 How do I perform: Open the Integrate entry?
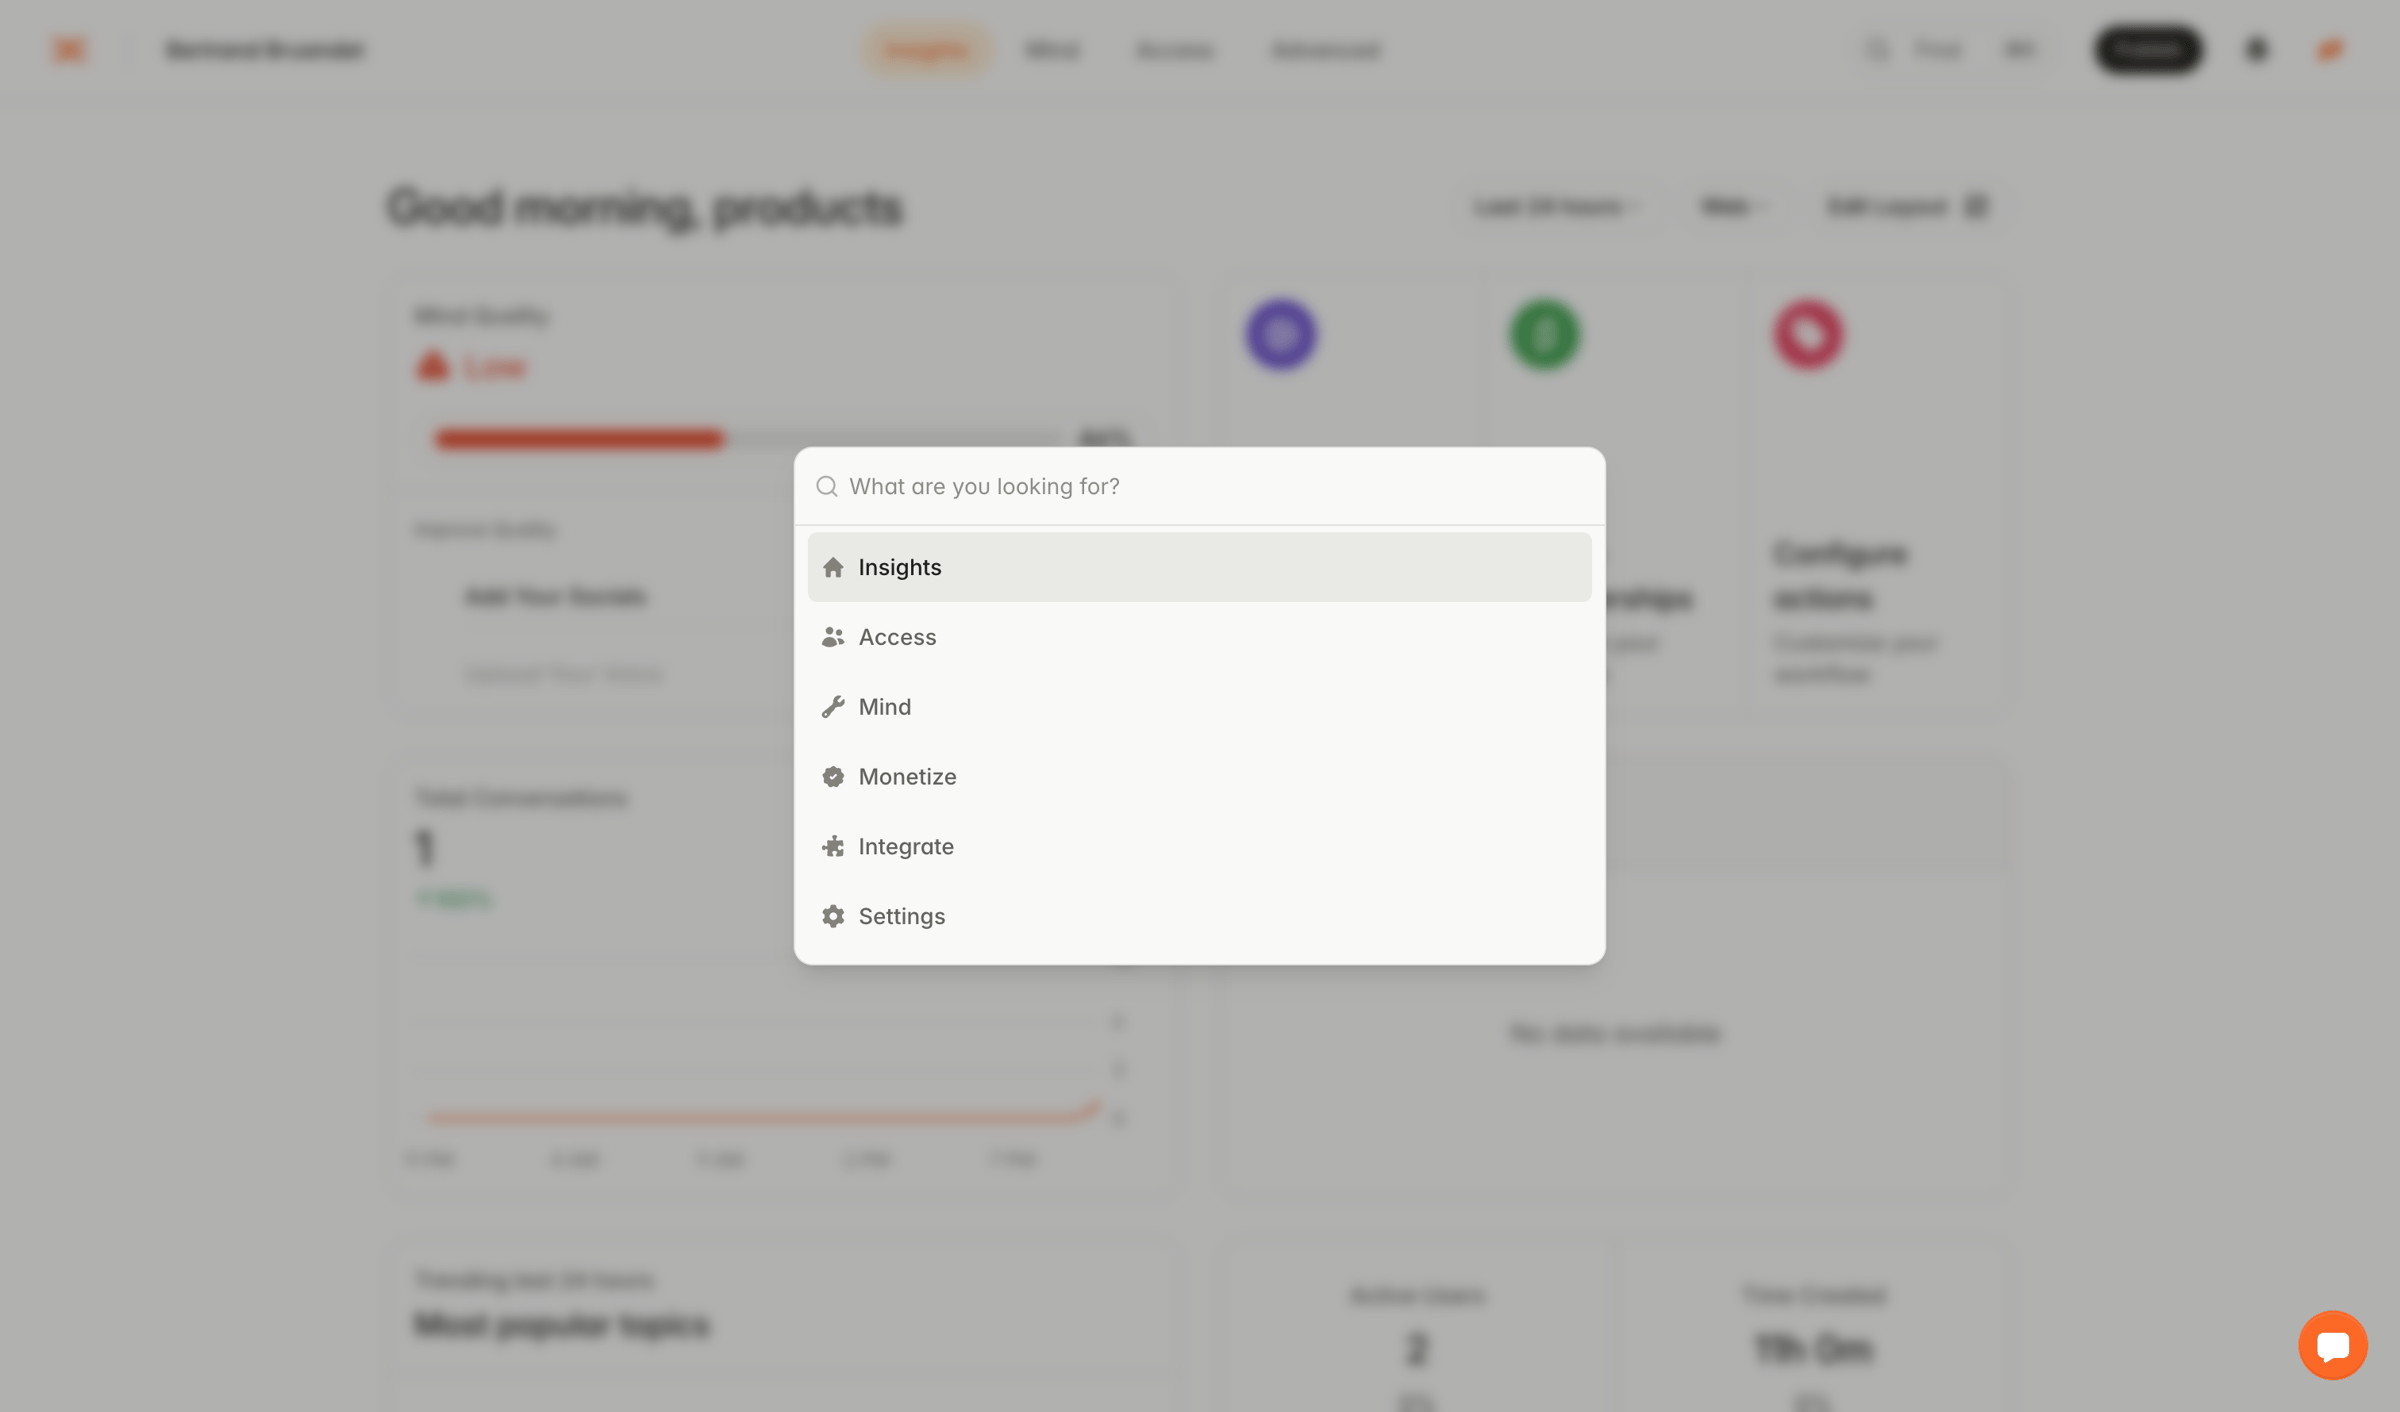(1199, 847)
